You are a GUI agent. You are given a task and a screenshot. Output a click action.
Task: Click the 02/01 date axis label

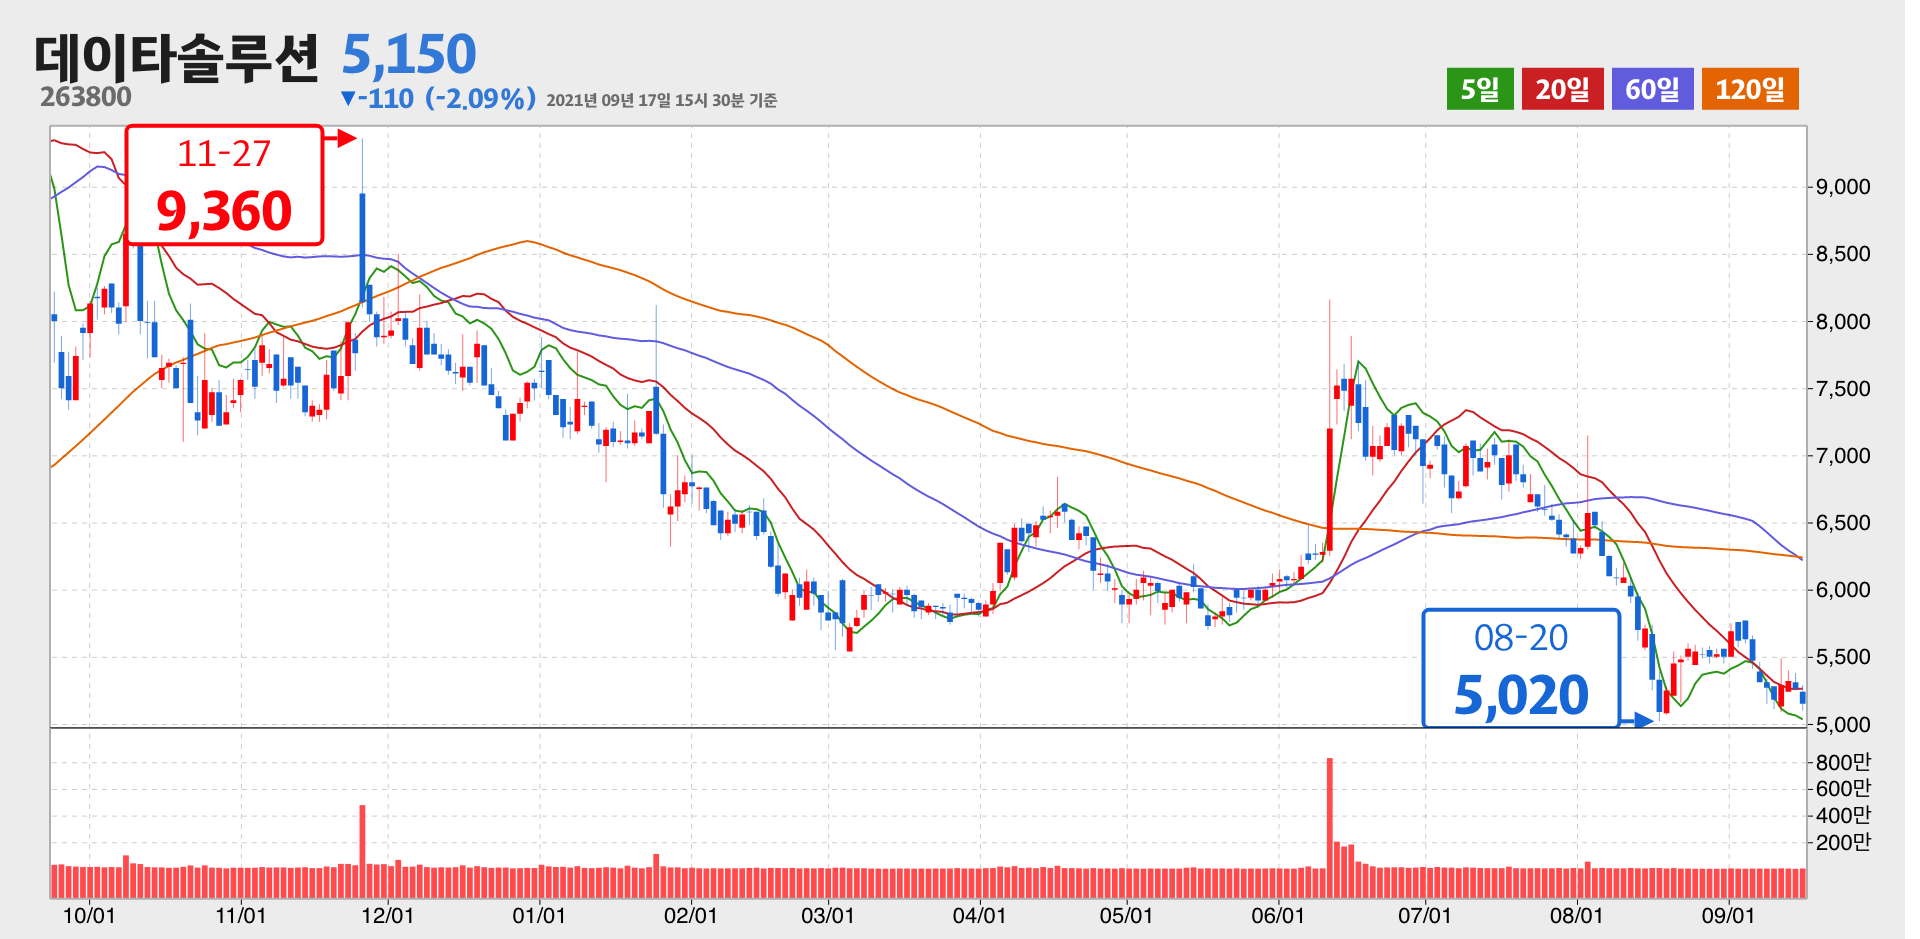click(x=690, y=915)
